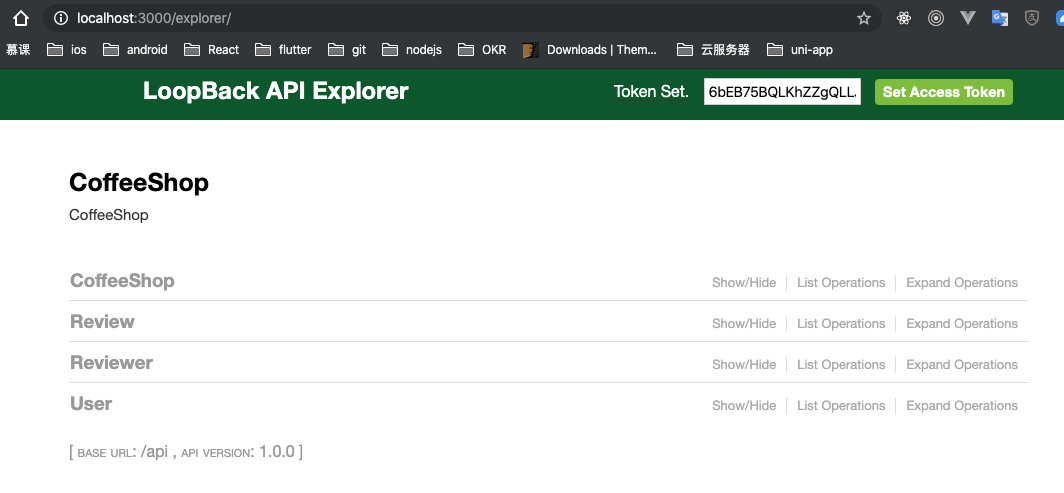Open the OKR bookmarks folder

482,50
